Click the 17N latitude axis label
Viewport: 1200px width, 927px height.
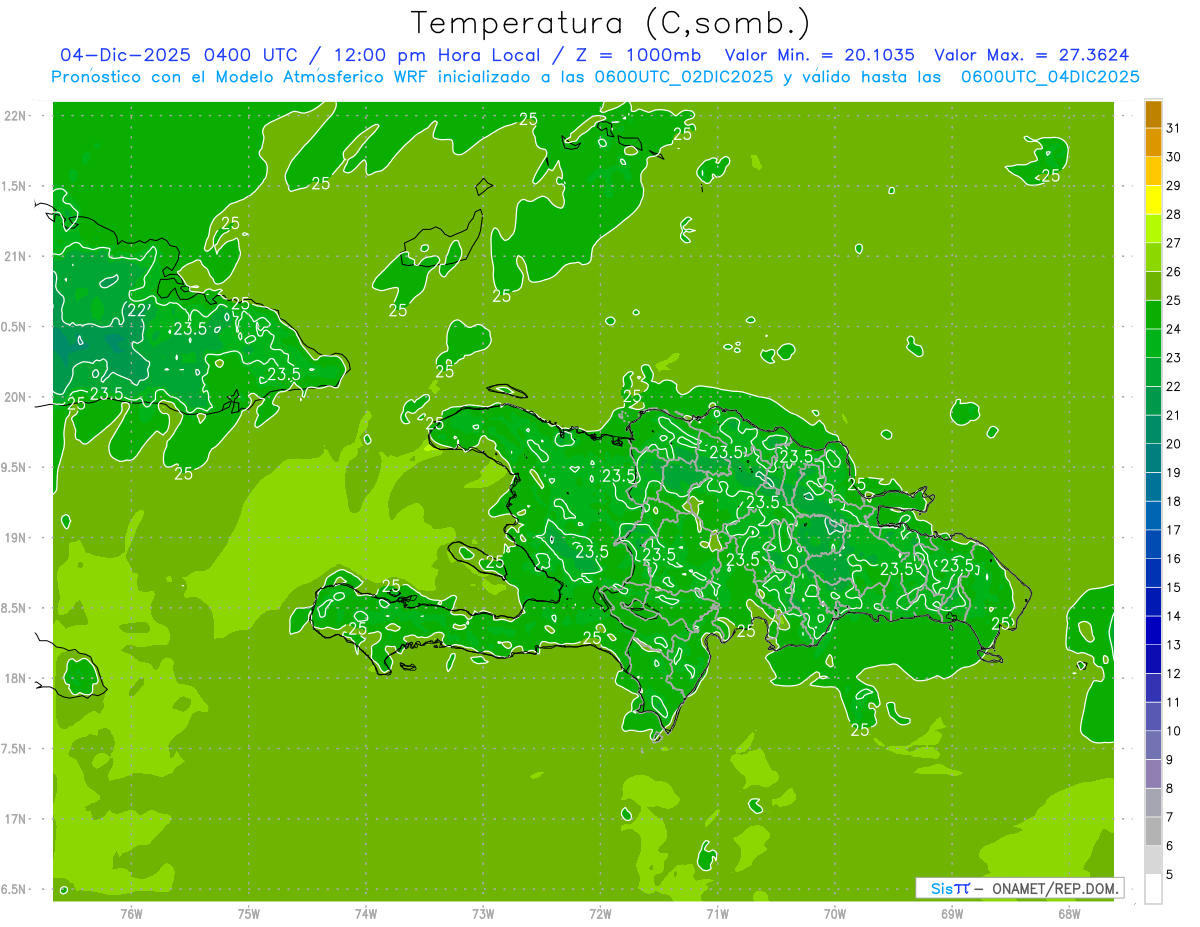tap(17, 819)
